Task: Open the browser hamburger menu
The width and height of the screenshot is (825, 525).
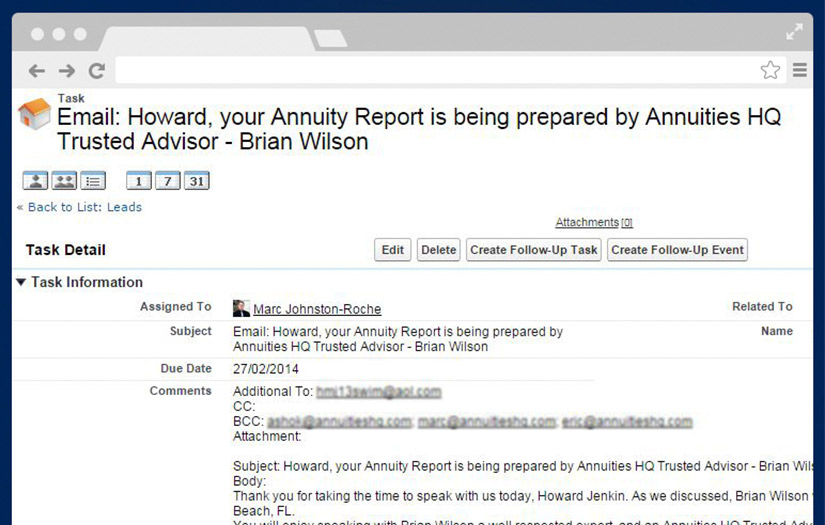Action: click(800, 70)
